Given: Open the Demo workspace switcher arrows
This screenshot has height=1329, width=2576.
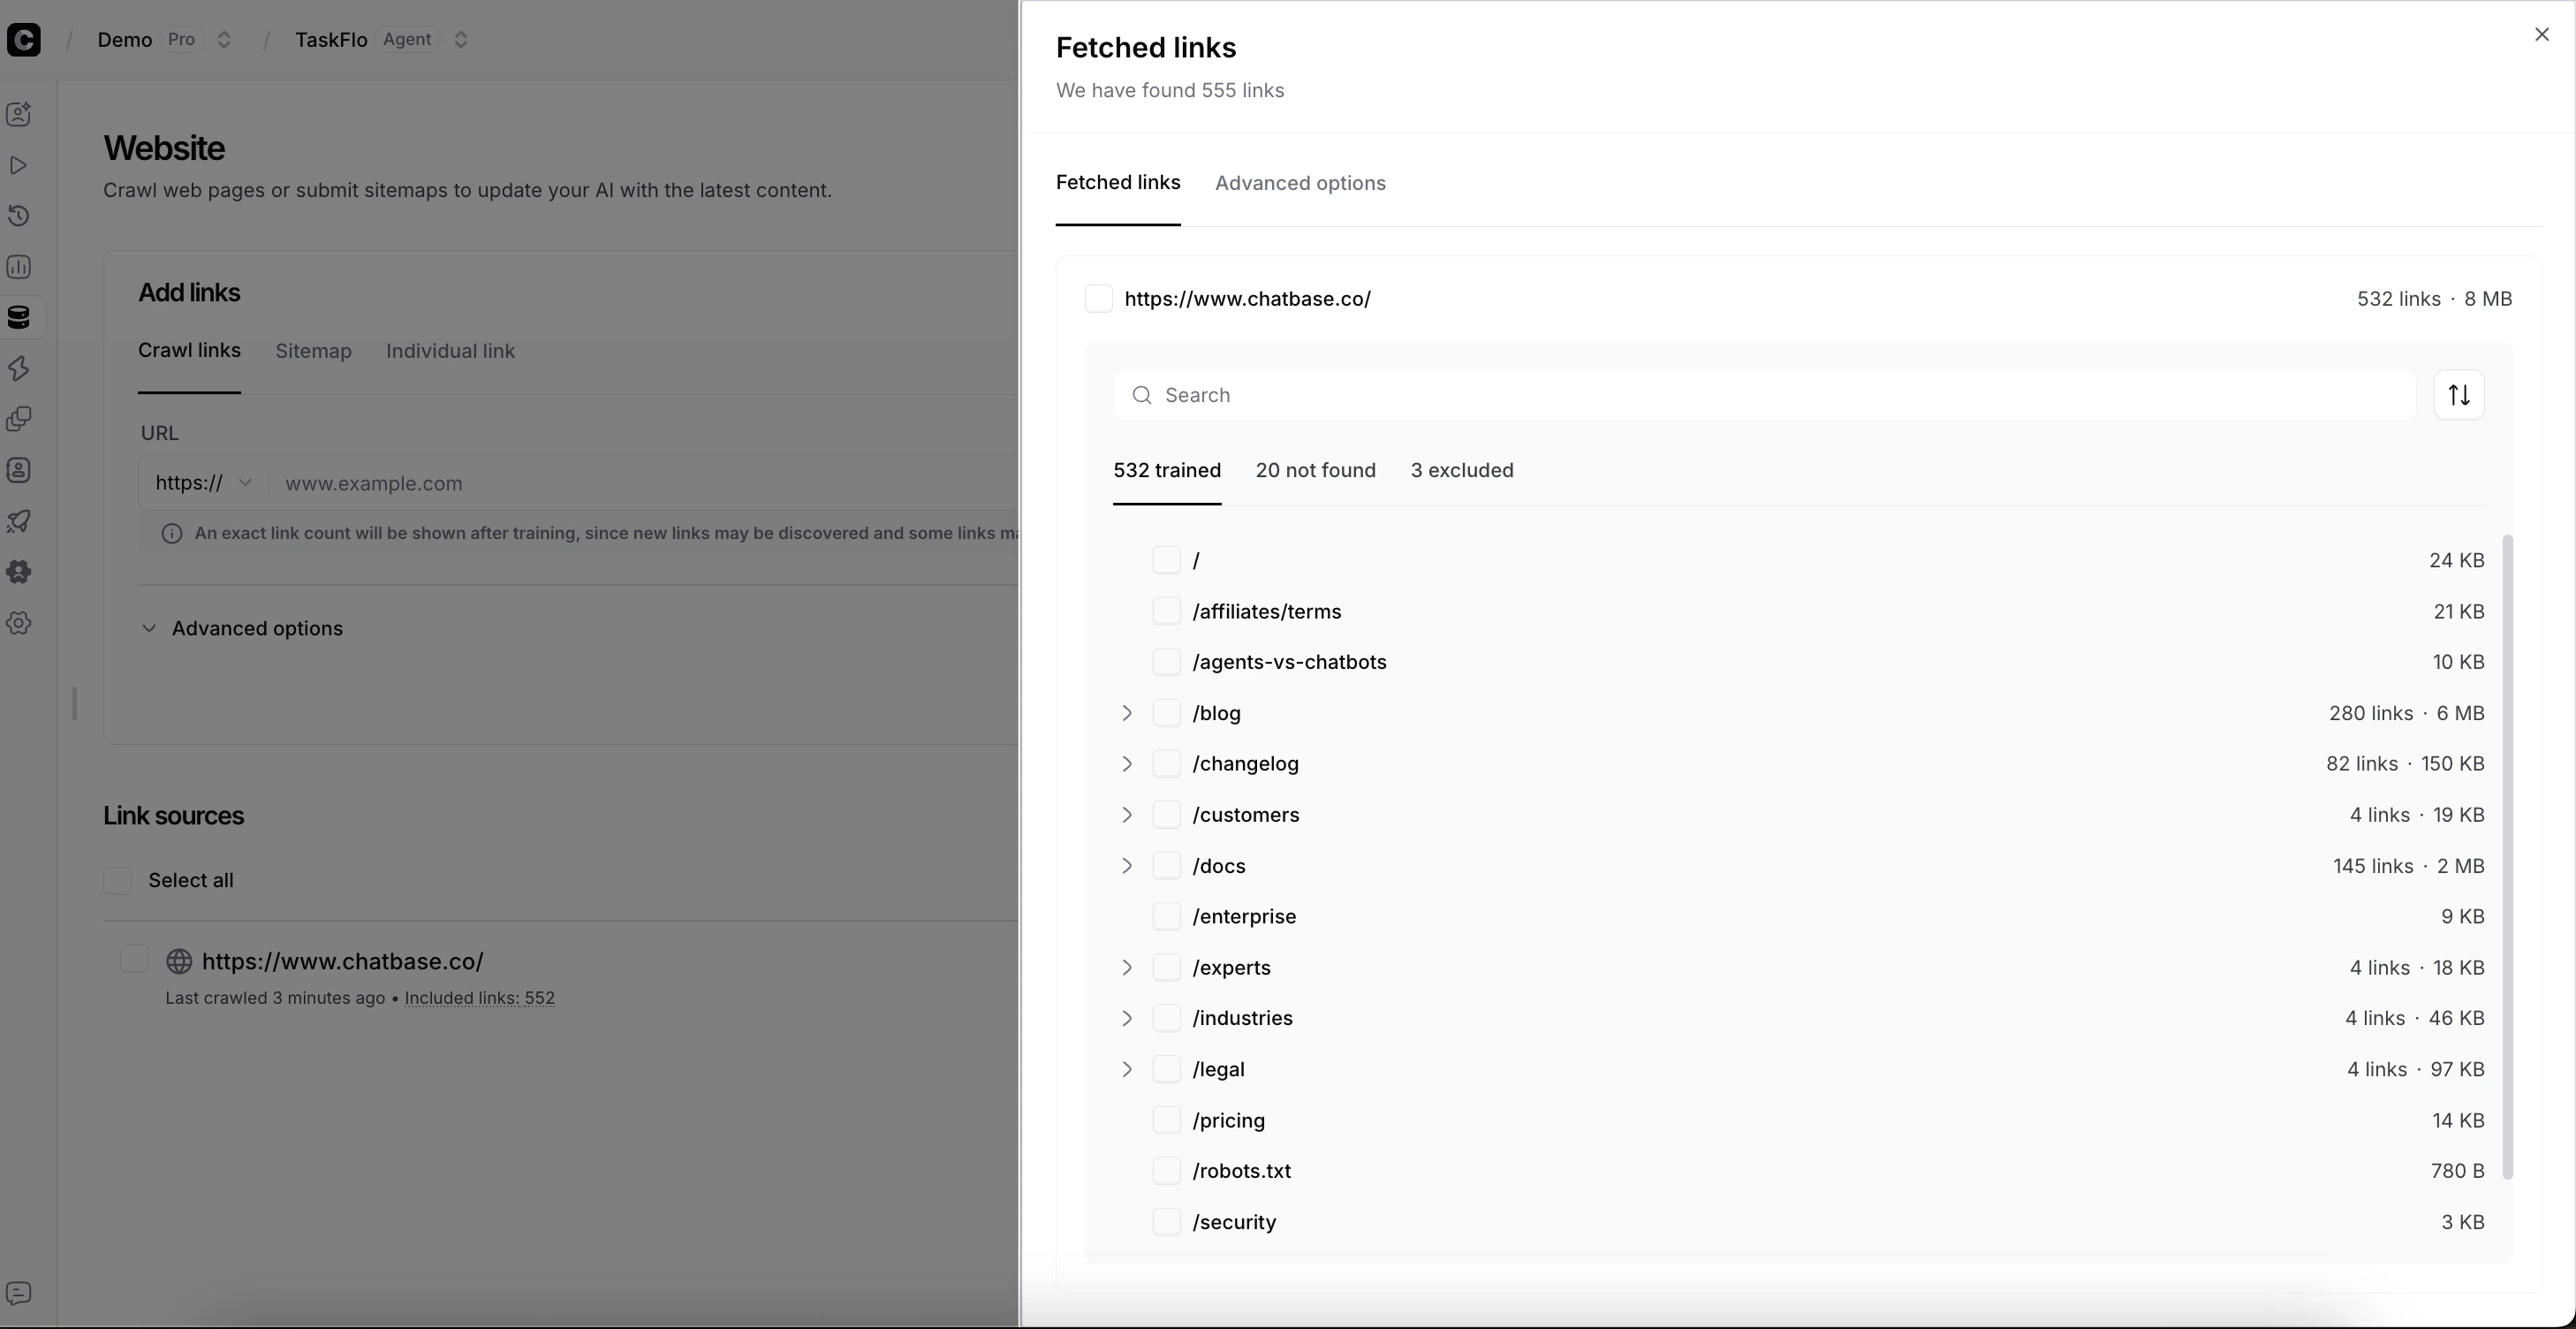Looking at the screenshot, I should tap(224, 40).
